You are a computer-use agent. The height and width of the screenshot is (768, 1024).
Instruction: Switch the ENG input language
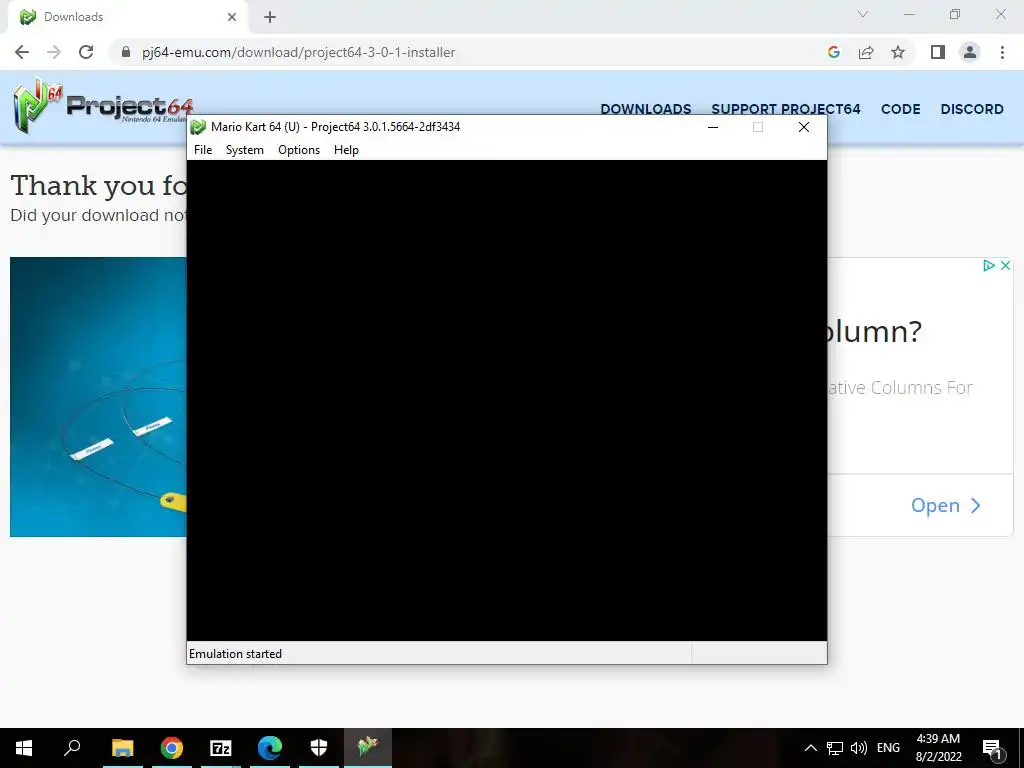click(888, 748)
